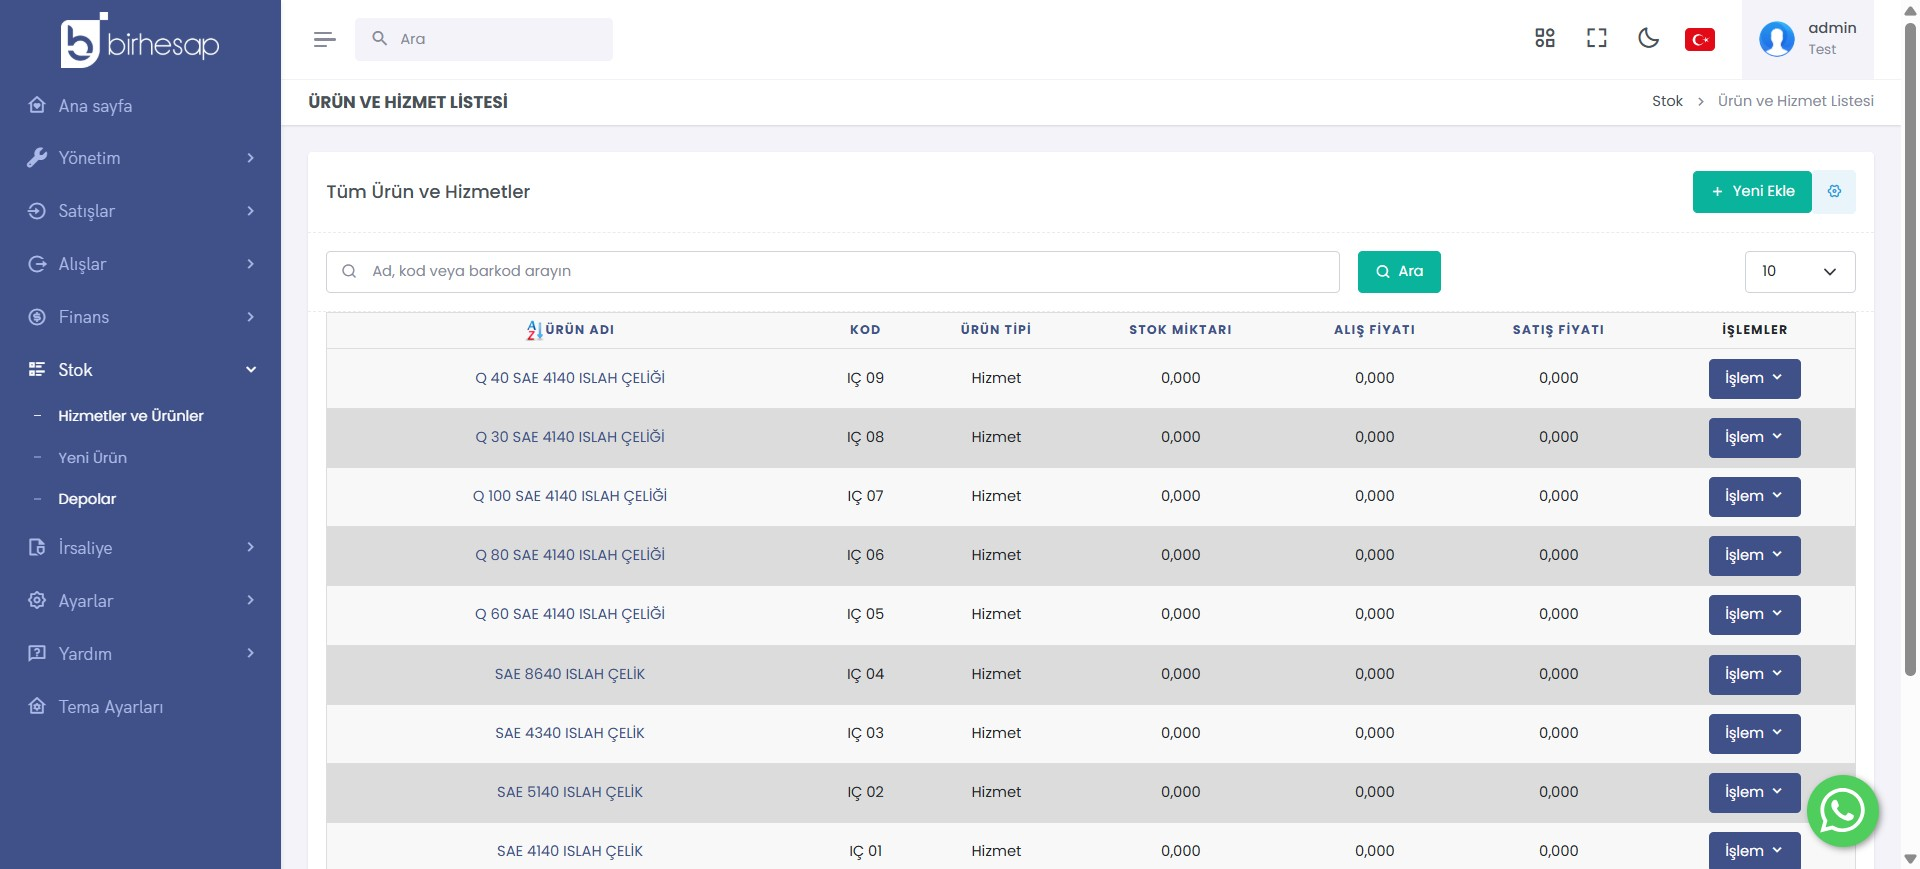This screenshot has width=1920, height=869.
Task: Click the Yeni Ekle button
Action: (1752, 192)
